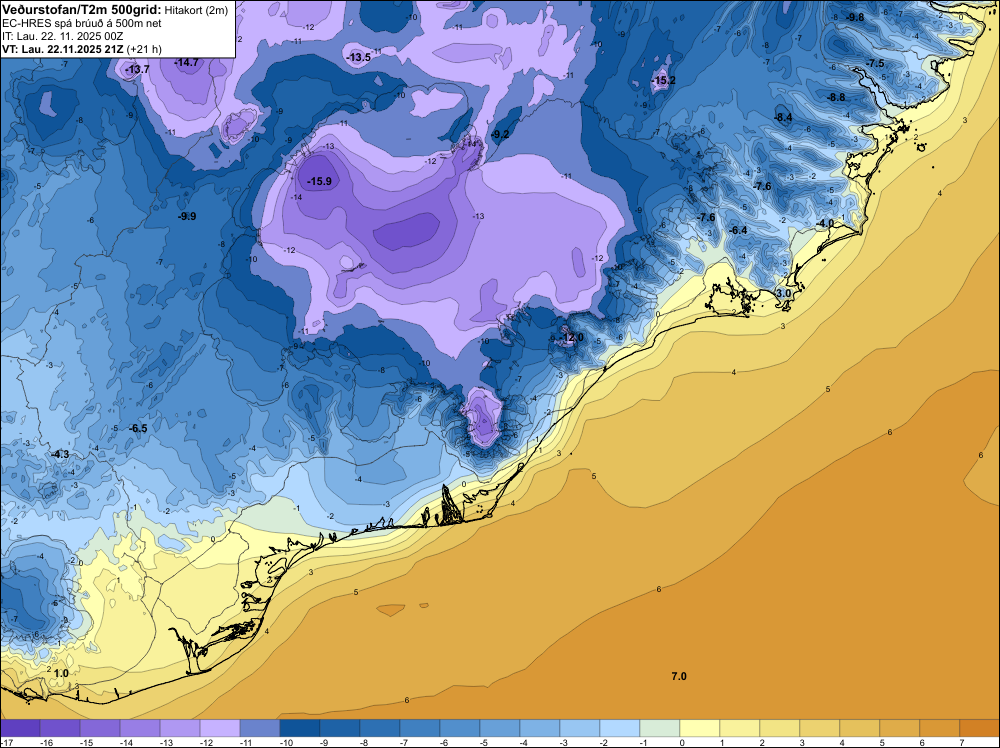
Task: Select the -8.8 temperature value
Action: coord(836,97)
